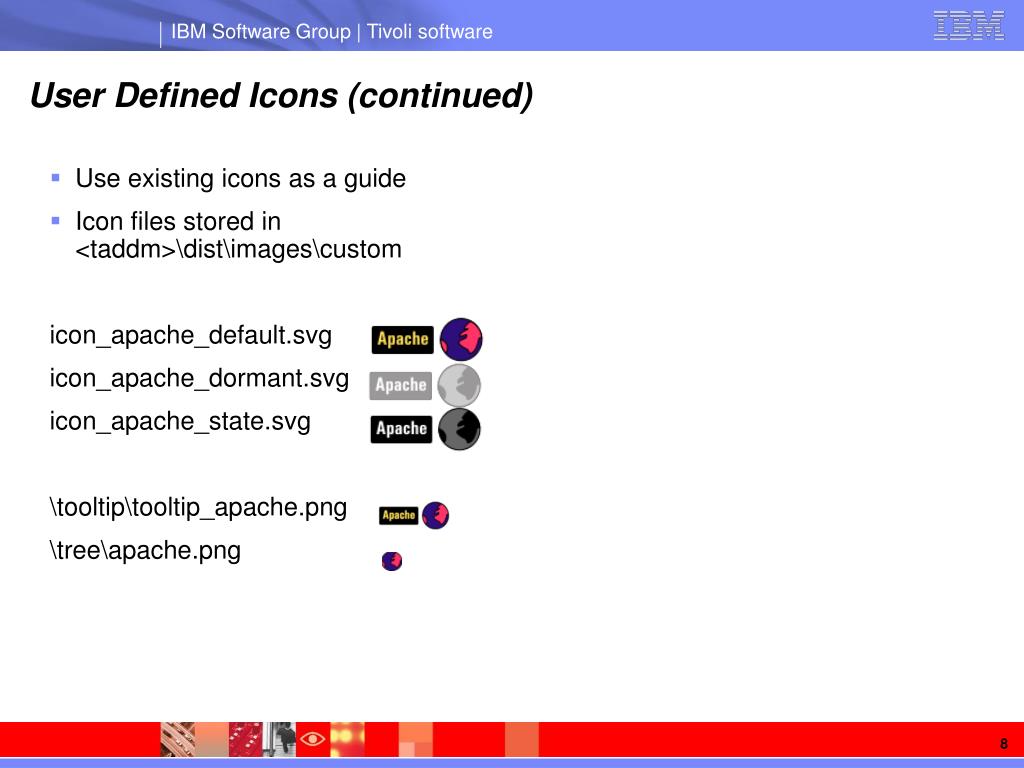Image resolution: width=1024 pixels, height=768 pixels.
Task: Click the text icon_apache_default.svg
Action: 191,336
